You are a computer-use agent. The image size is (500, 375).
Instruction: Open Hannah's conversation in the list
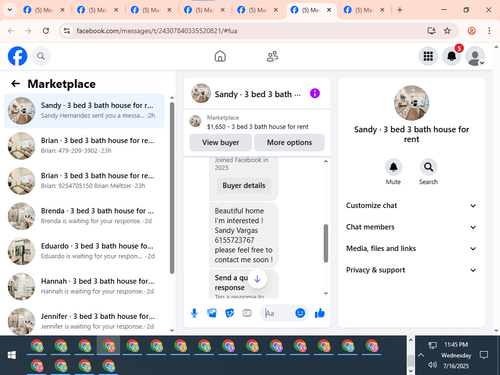(84, 286)
